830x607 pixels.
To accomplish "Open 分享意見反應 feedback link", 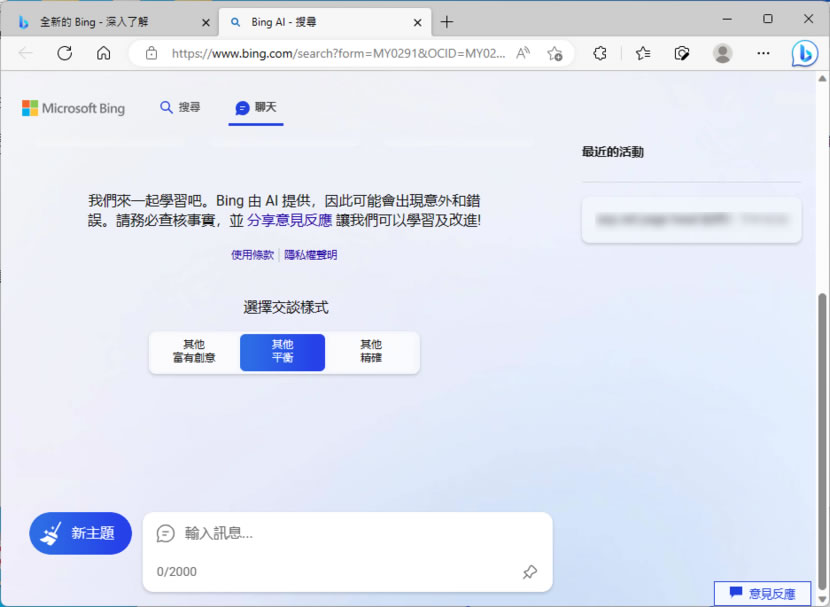I will tap(290, 220).
